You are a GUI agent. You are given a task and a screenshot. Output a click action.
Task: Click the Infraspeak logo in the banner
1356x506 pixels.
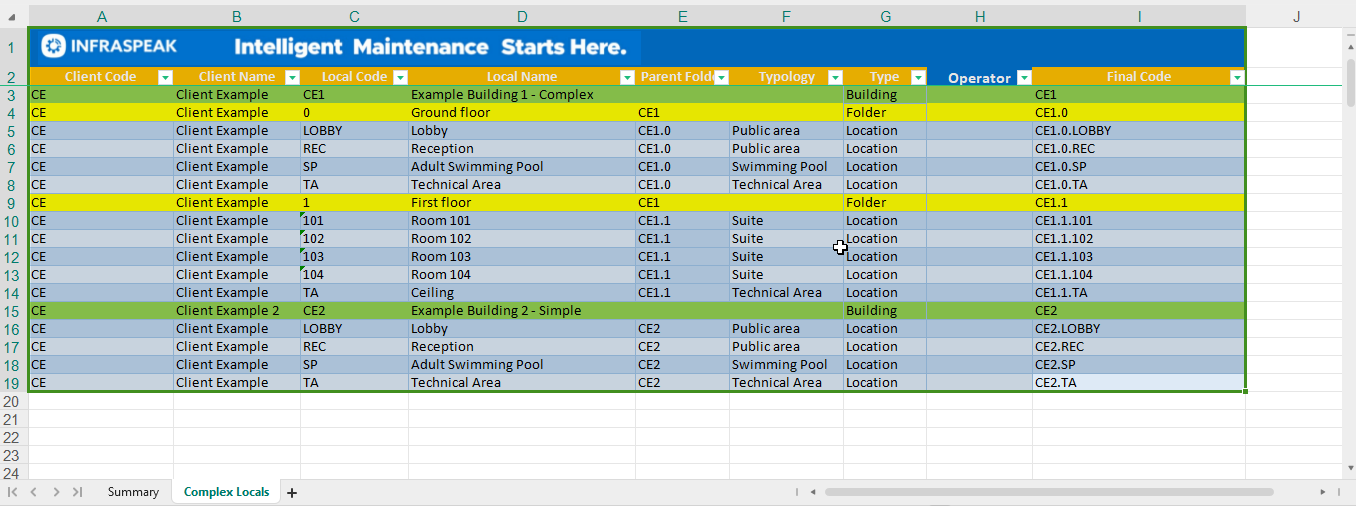[109, 46]
